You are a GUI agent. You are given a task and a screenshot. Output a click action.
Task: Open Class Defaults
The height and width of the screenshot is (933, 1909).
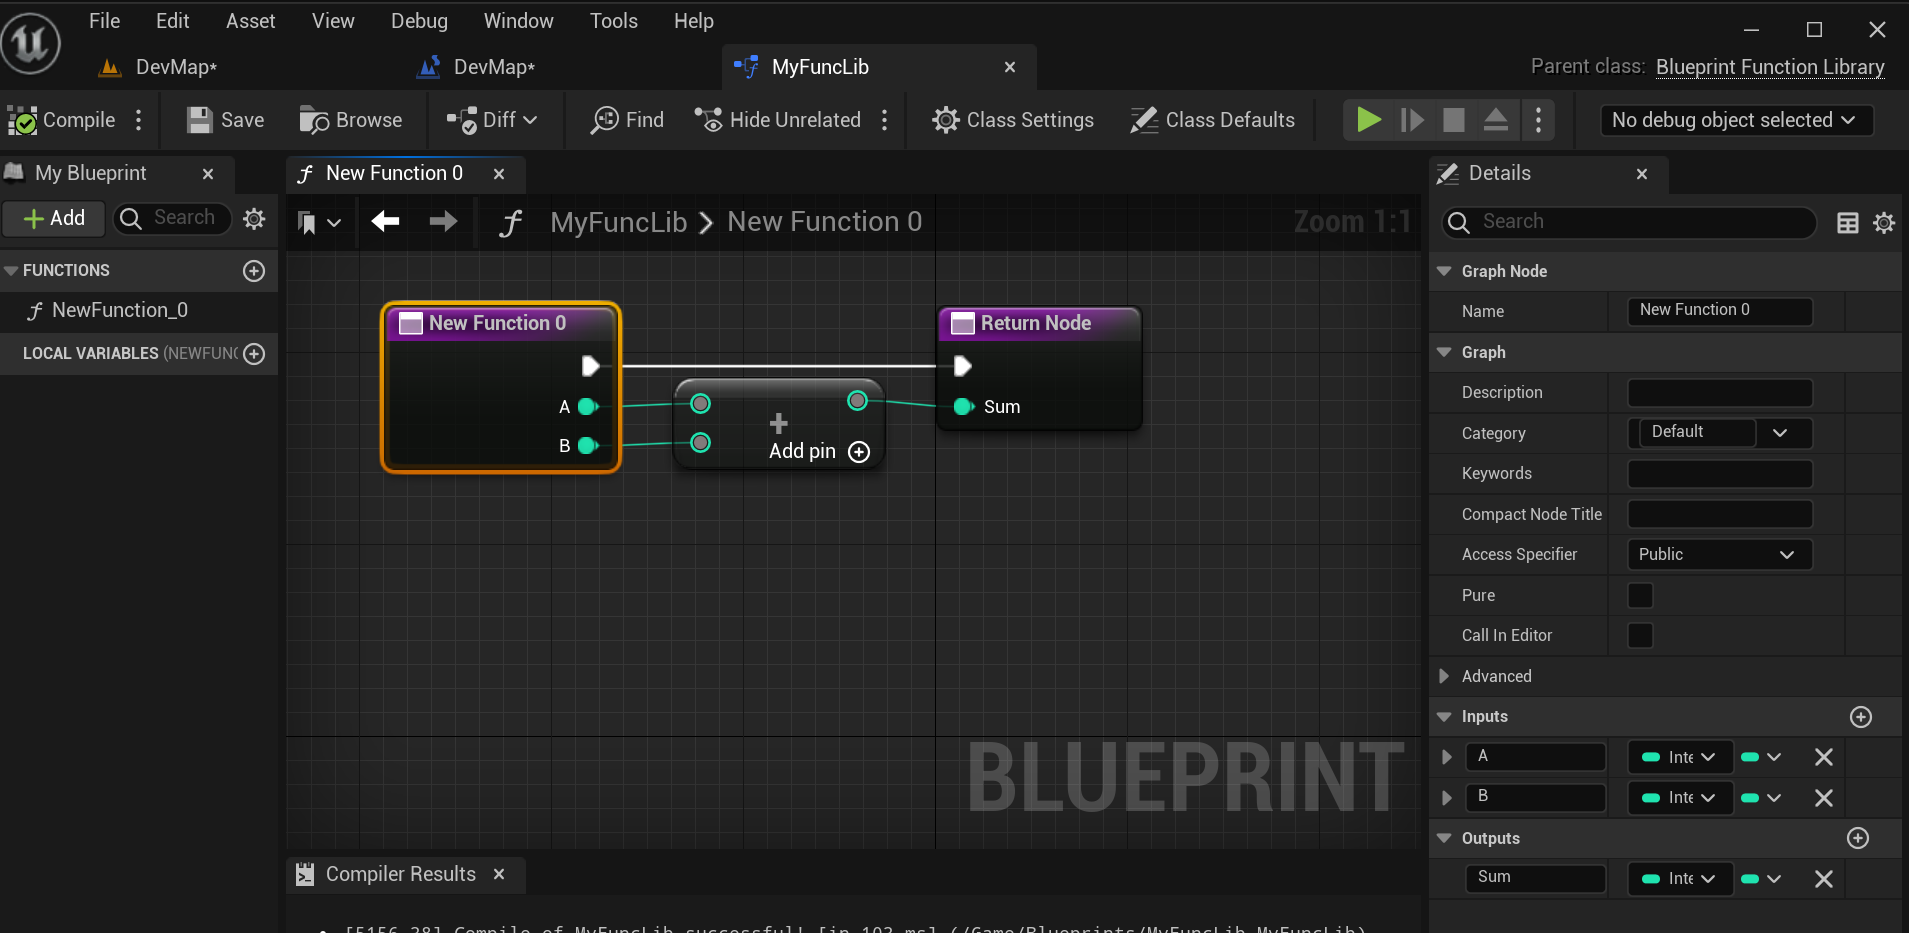coord(1212,120)
